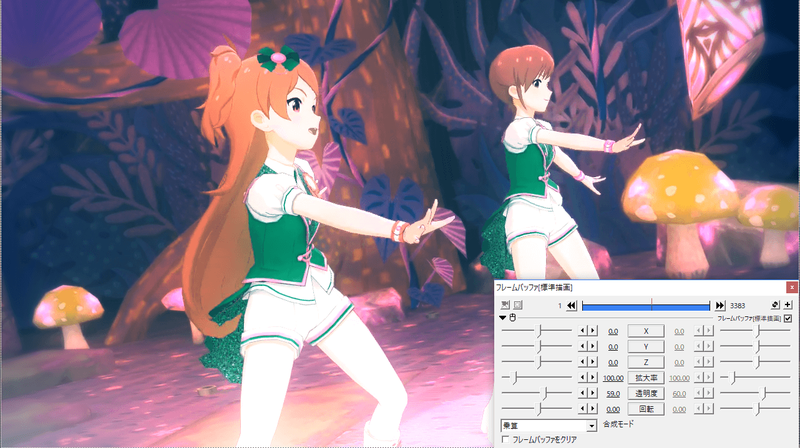Viewport: 800px width, 448px height.
Task: Click the right-side X increase arrow
Action: (x=709, y=331)
